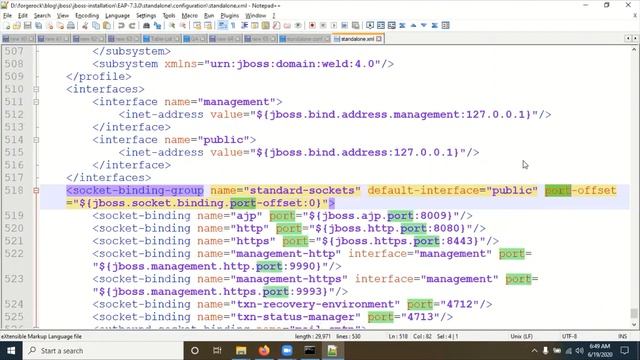This screenshot has height=360, width=640.
Task: Open the Search menu
Action: (42, 16)
